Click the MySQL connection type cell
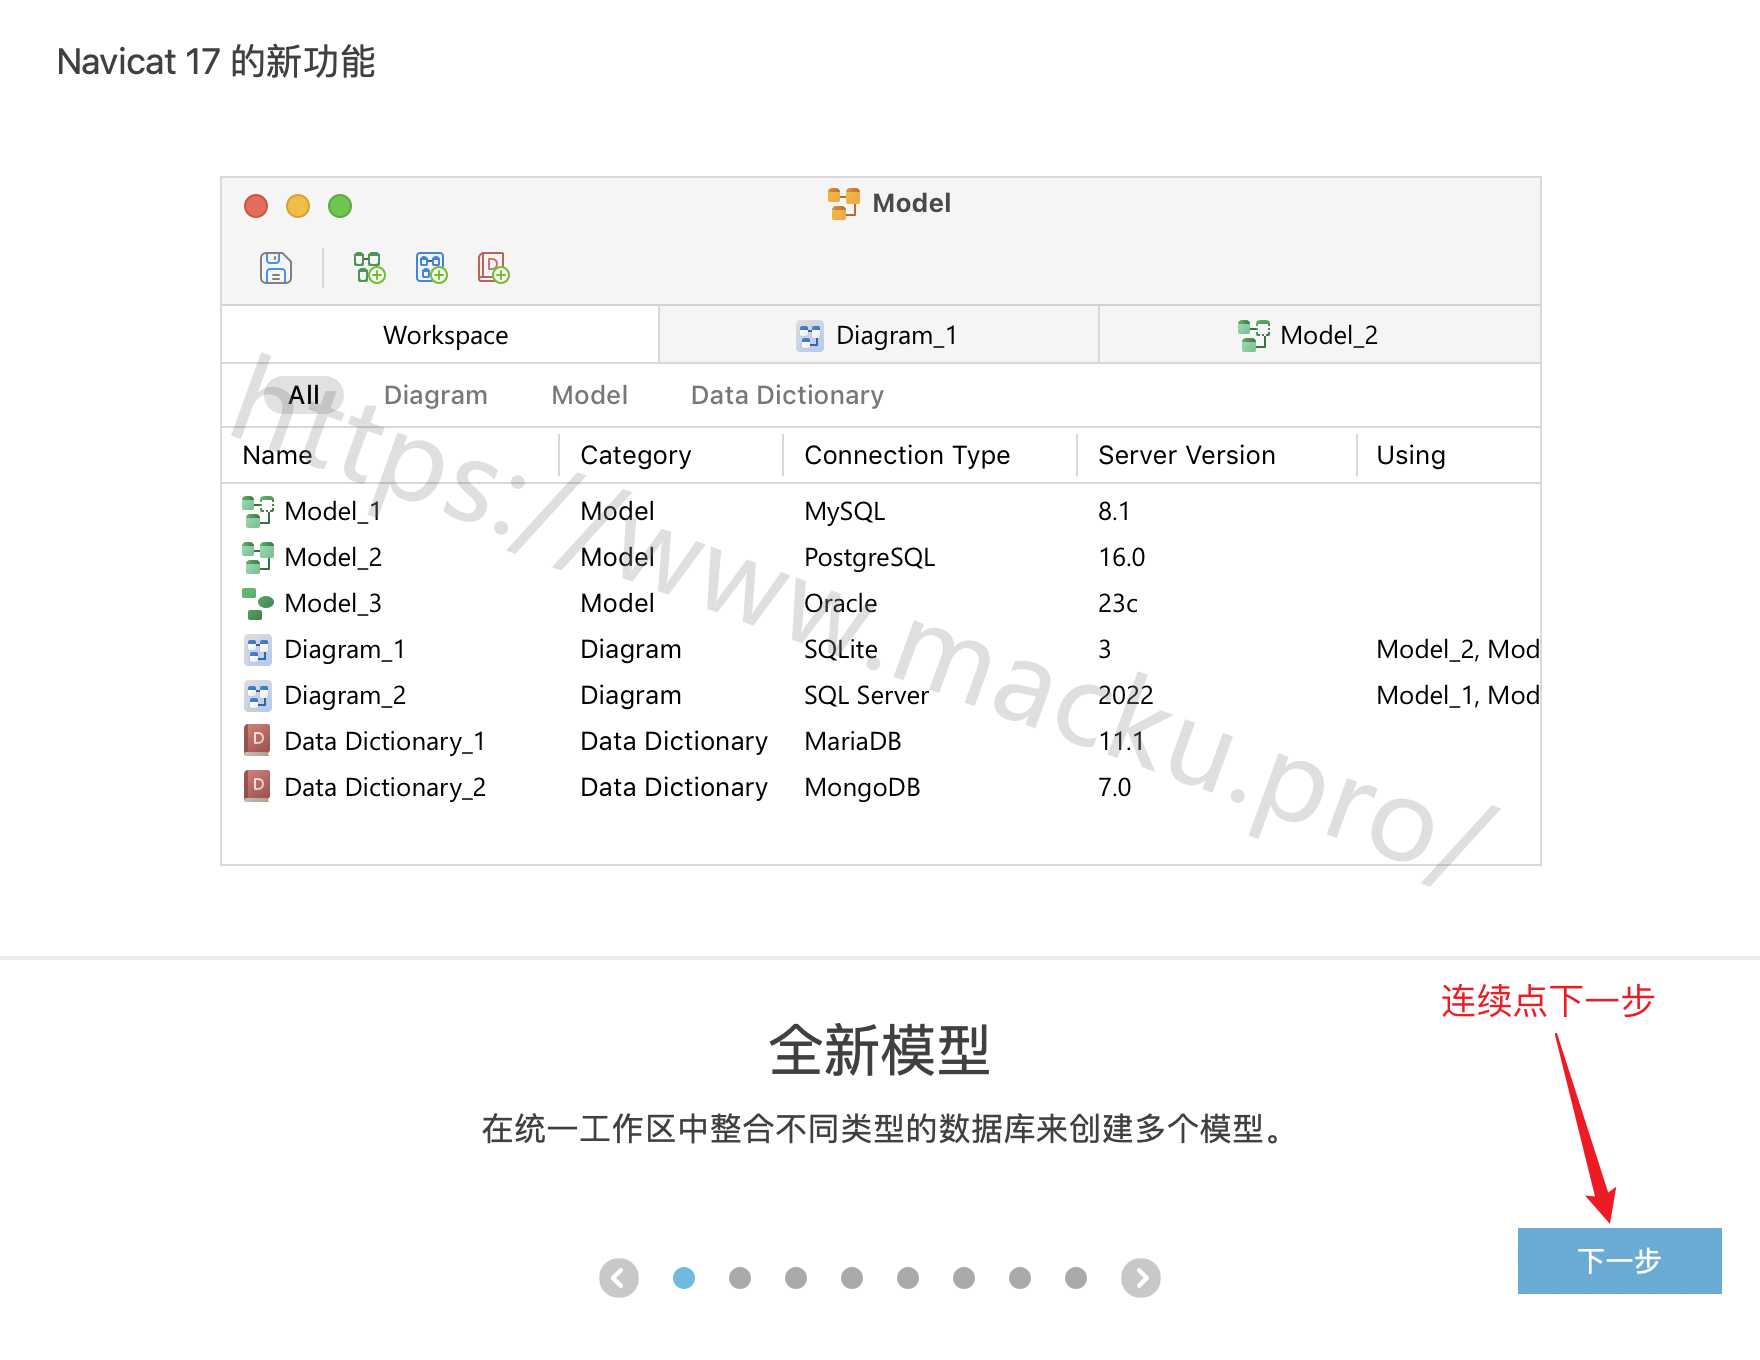This screenshot has height=1360, width=1760. click(x=845, y=511)
